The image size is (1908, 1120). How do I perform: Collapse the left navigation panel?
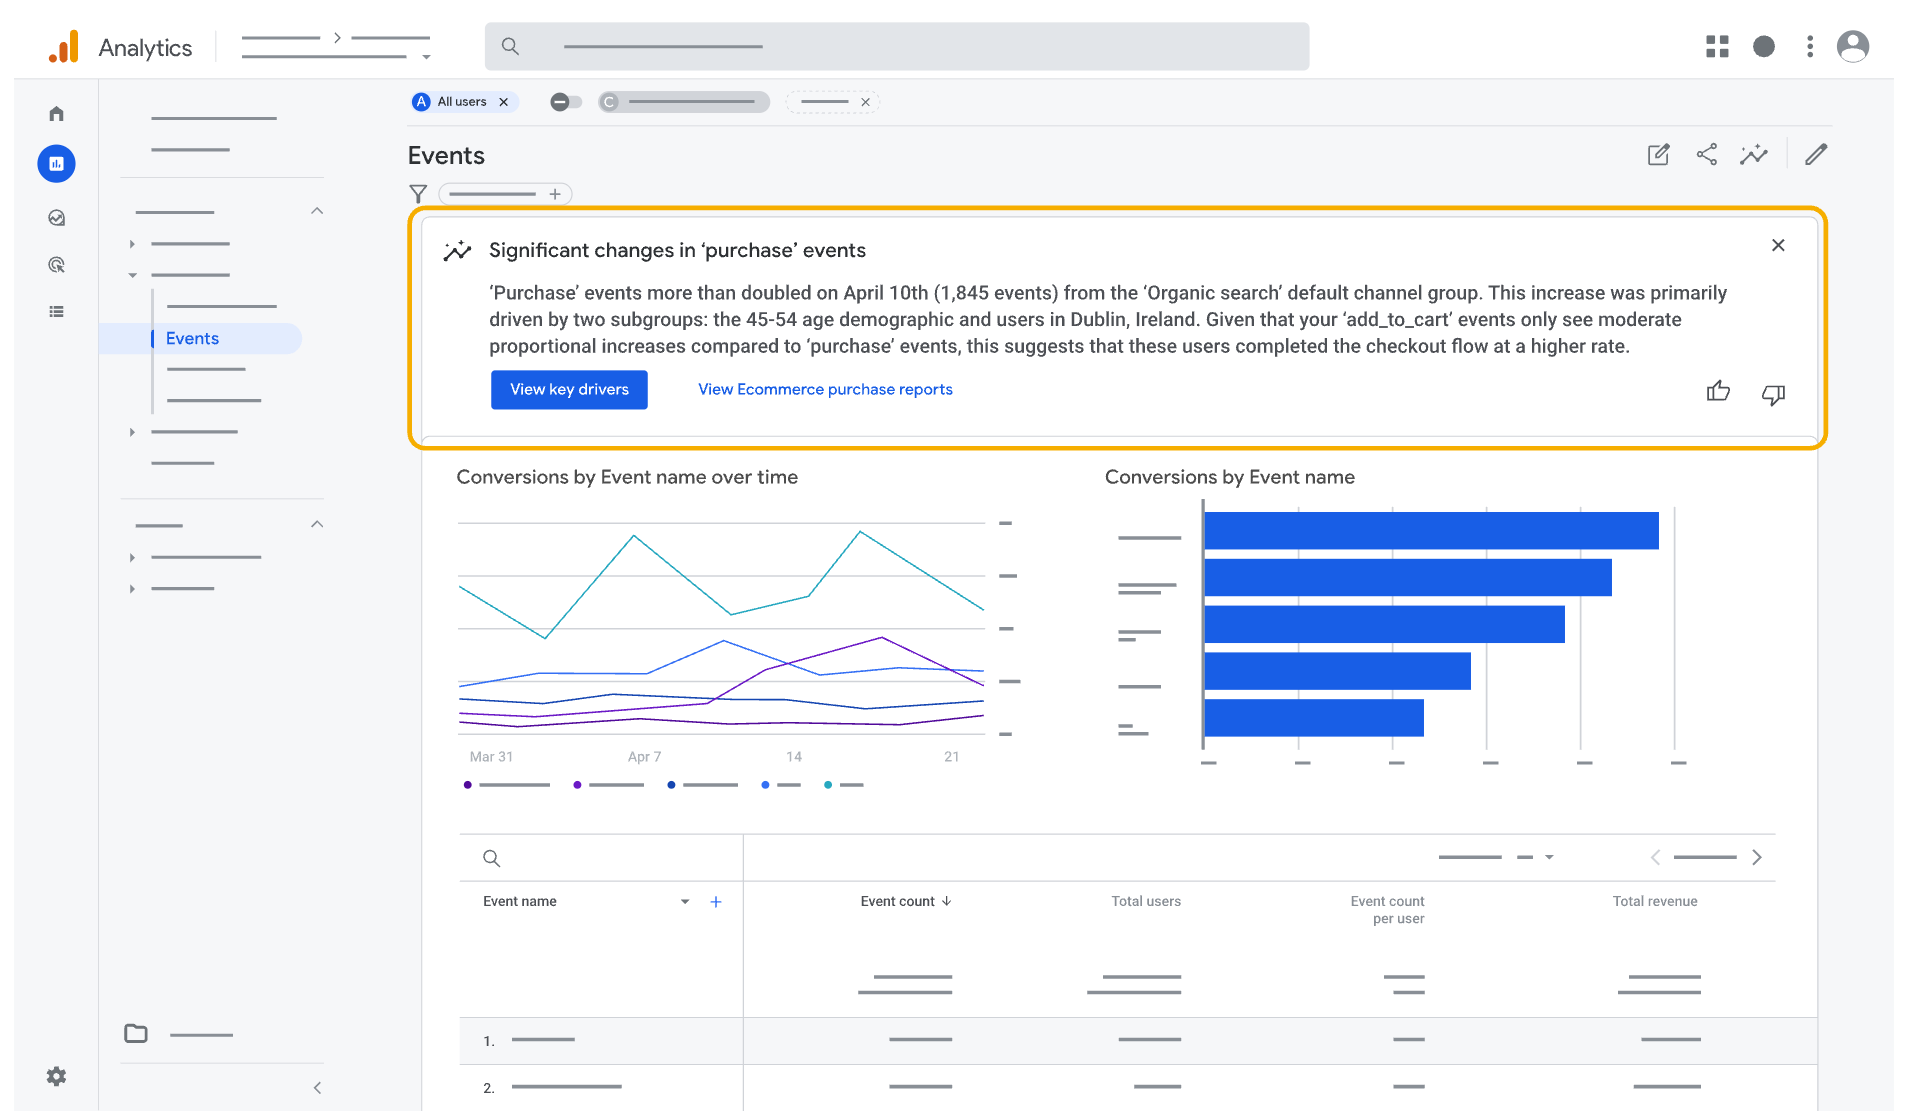tap(316, 1087)
